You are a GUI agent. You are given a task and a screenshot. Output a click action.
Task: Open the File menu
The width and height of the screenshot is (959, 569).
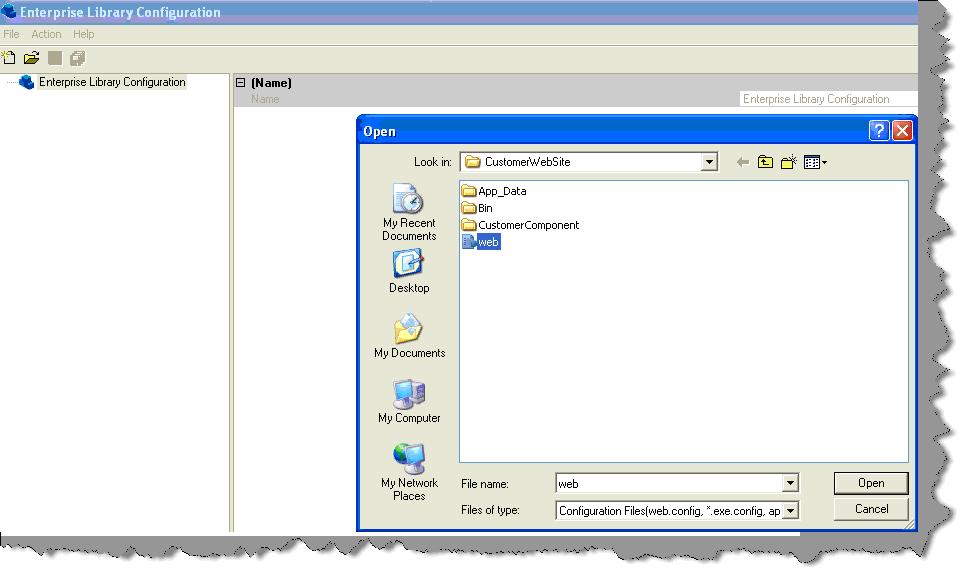(11, 34)
